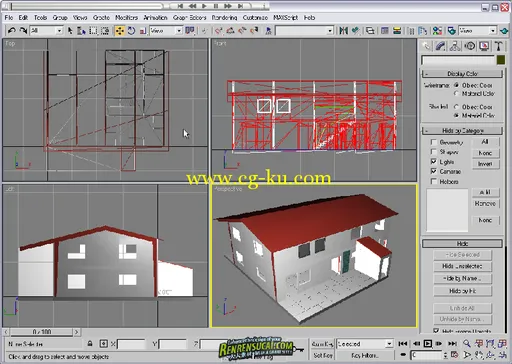Click the object color swatch
Image resolution: width=512 pixels, height=364 pixels.
coord(501,60)
